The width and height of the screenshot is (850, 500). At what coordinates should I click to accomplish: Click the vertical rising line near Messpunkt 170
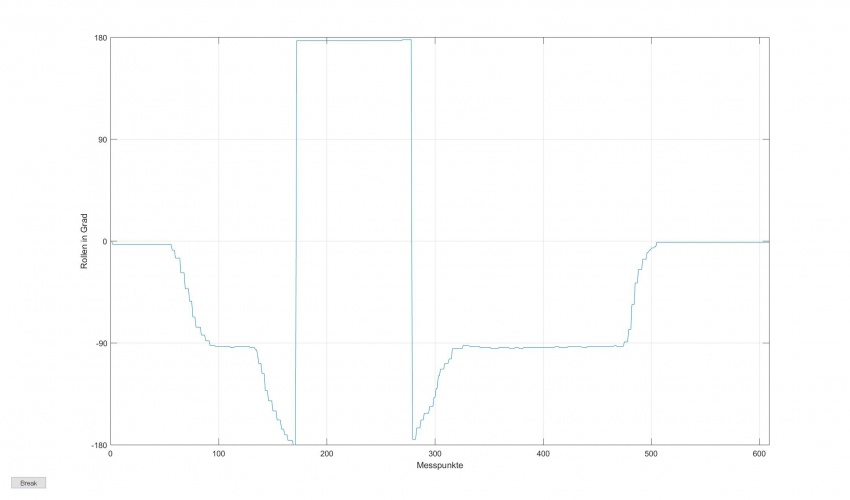296,240
